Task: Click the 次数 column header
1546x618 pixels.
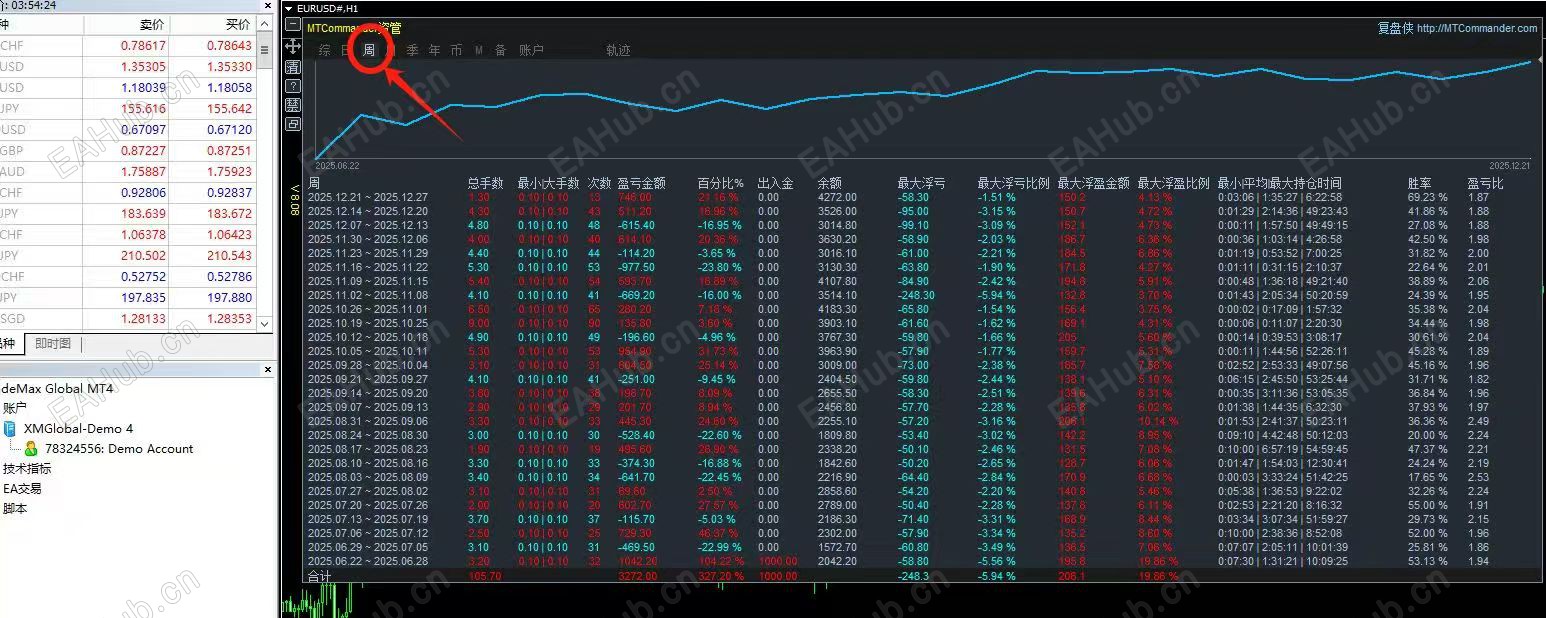Action: (599, 184)
